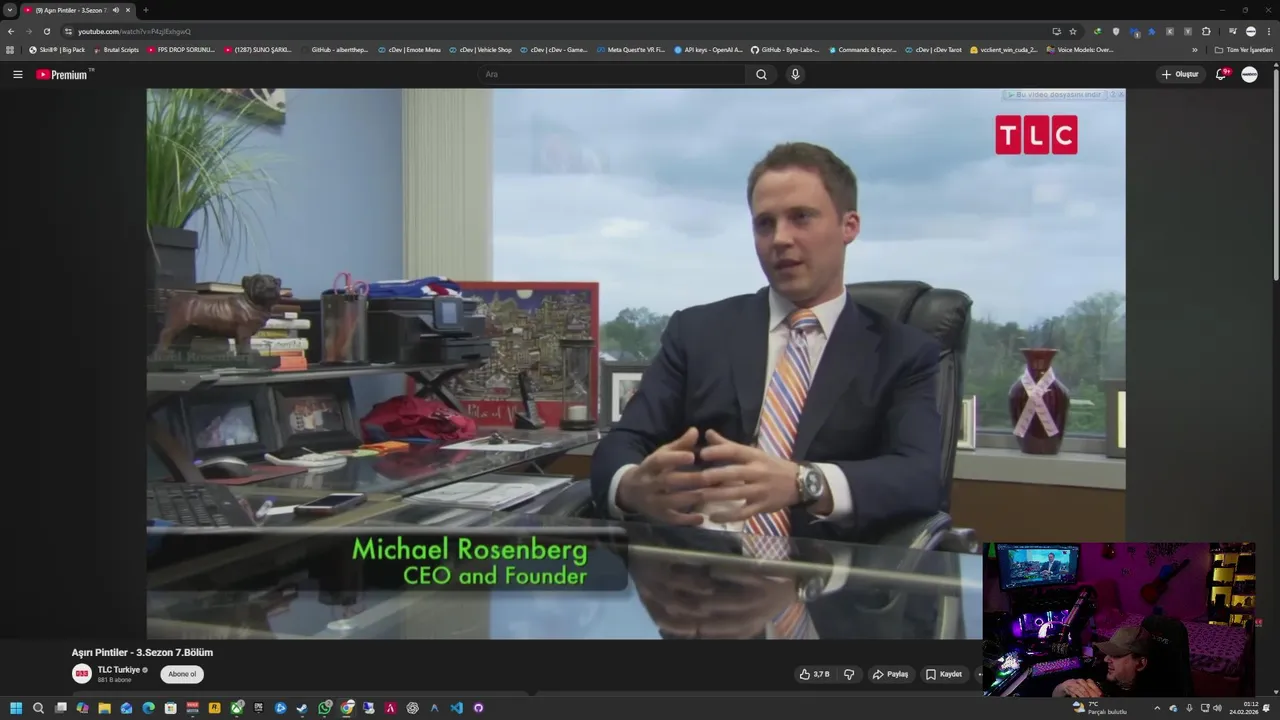The height and width of the screenshot is (720, 1280).
Task: Click the Oluştur create button
Action: [1180, 74]
